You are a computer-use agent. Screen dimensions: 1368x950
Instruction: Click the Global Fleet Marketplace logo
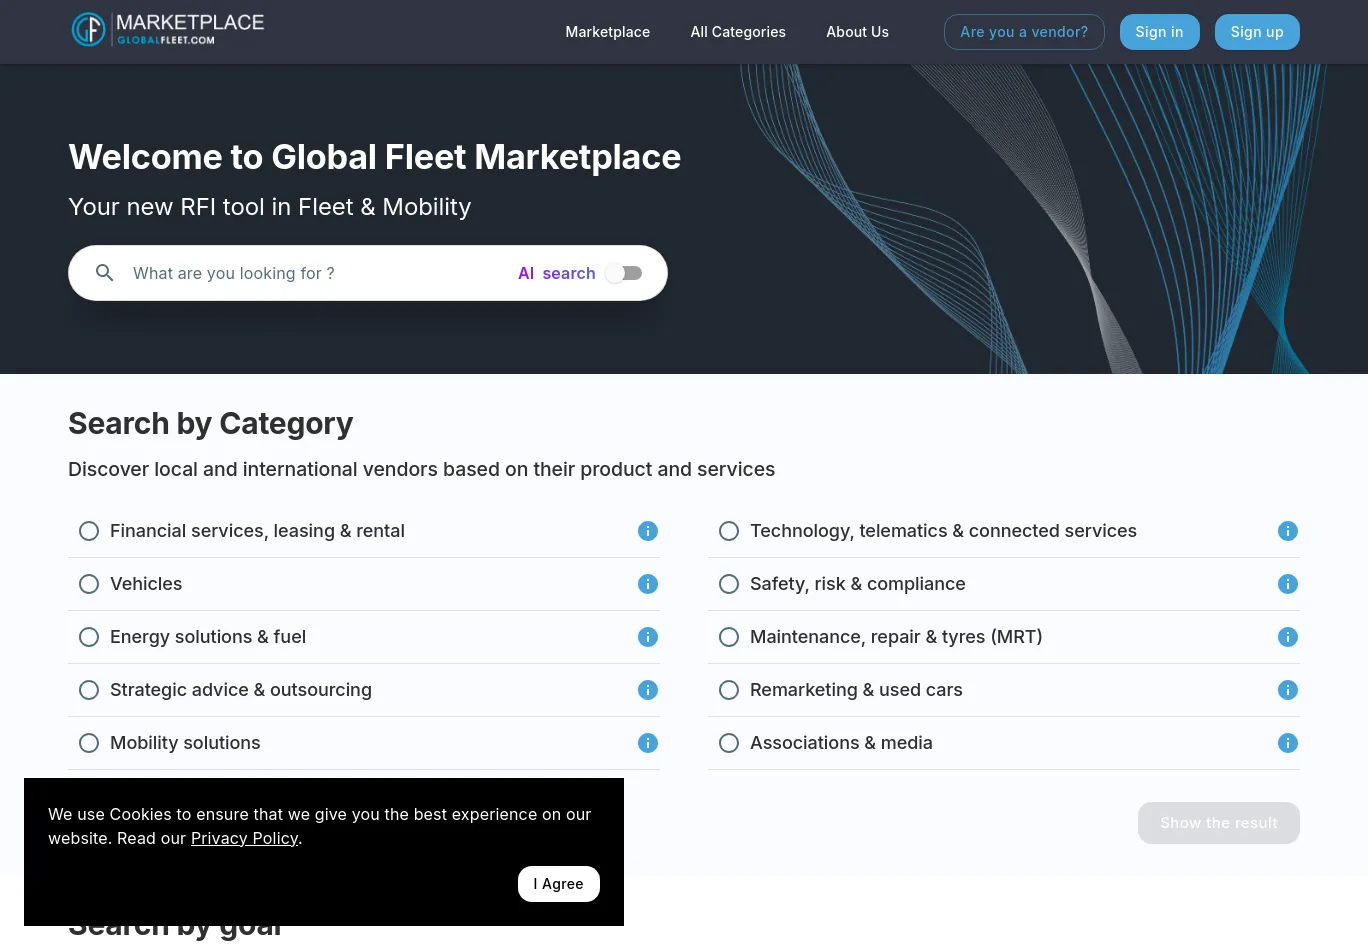pos(168,30)
